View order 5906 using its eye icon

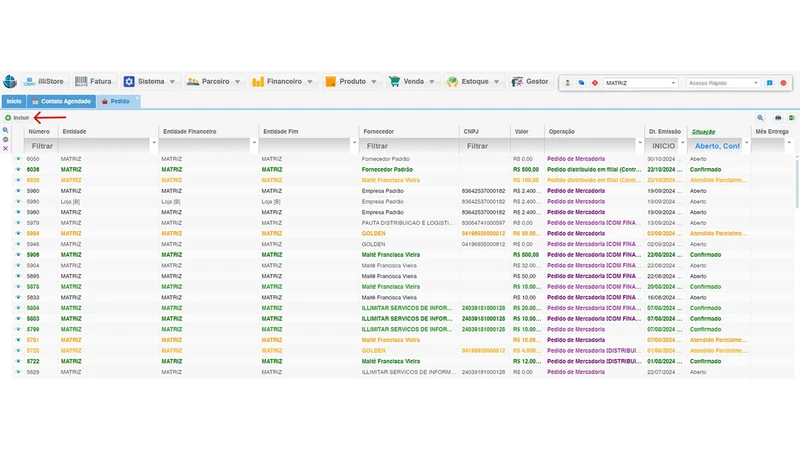(18, 255)
